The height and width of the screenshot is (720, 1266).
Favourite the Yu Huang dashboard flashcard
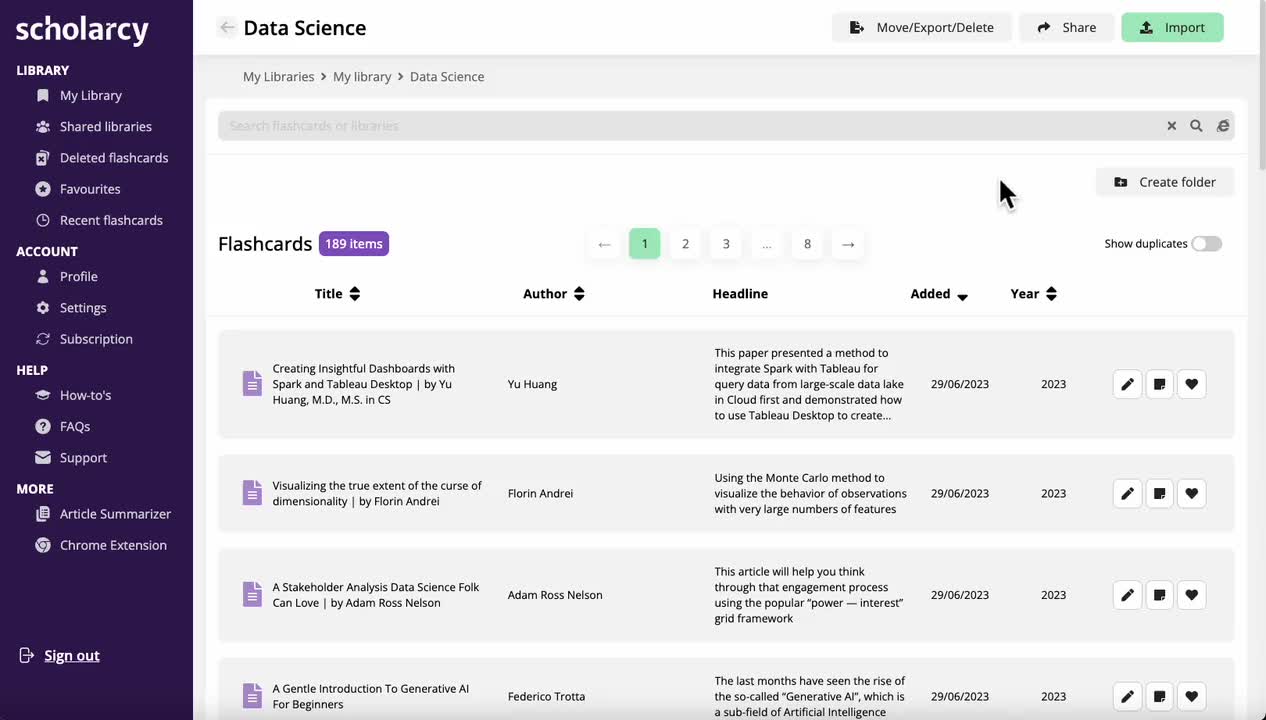[x=1191, y=384]
